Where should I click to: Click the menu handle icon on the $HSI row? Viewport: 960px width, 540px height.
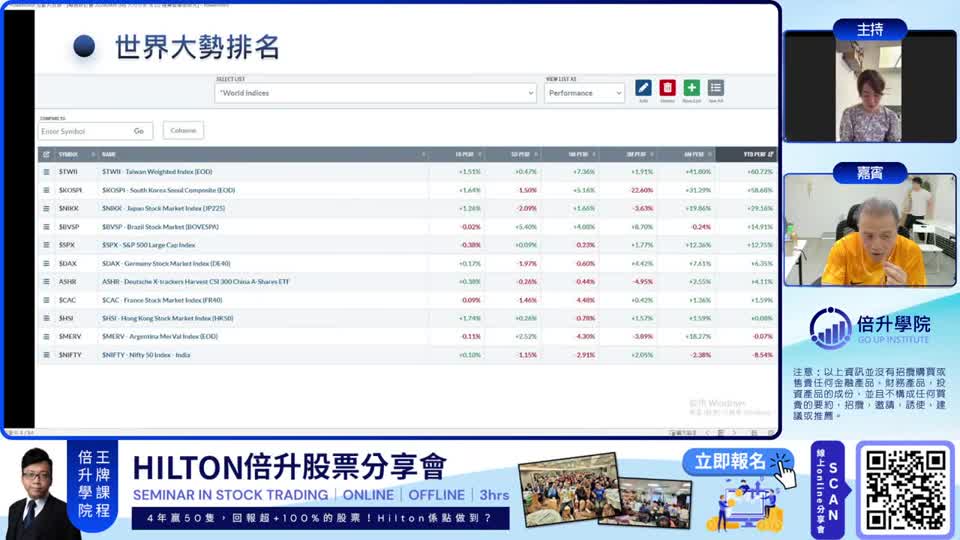tap(46, 318)
